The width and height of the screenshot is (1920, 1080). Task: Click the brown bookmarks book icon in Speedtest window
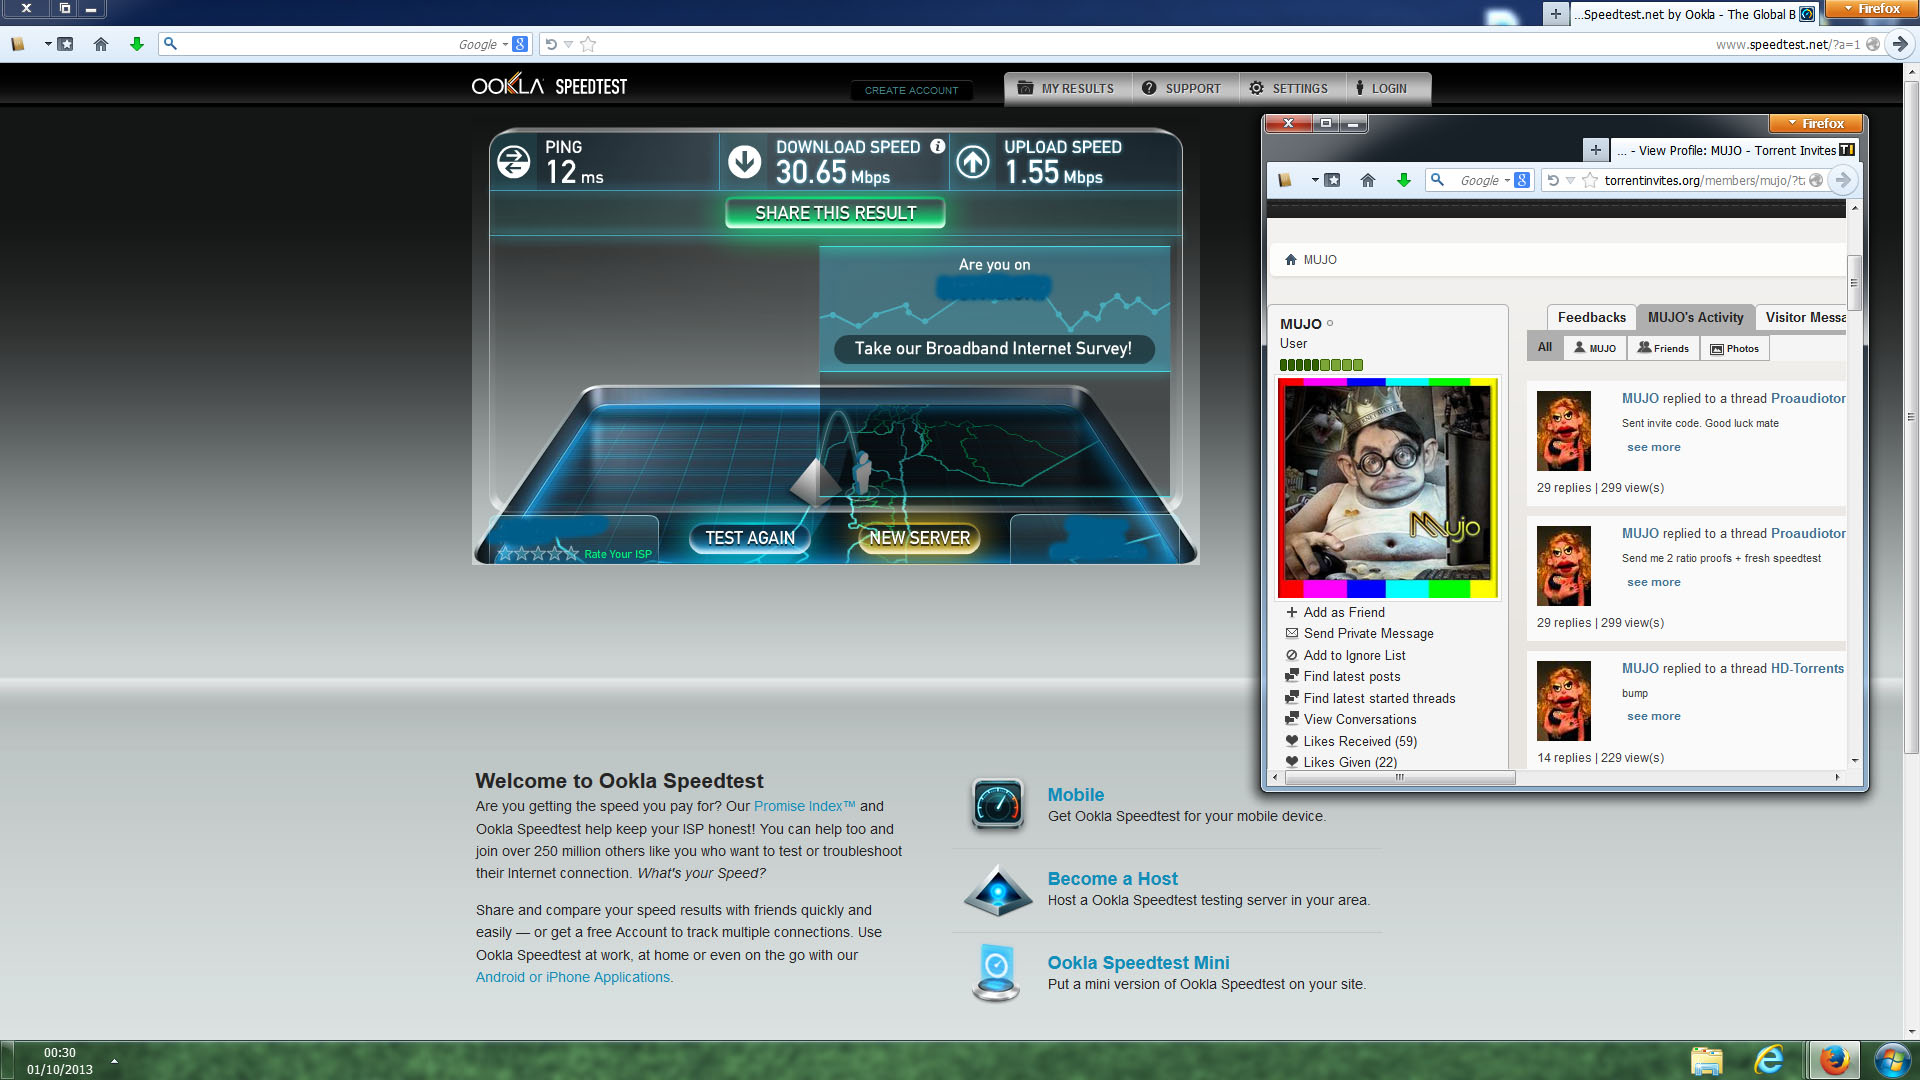tap(18, 44)
